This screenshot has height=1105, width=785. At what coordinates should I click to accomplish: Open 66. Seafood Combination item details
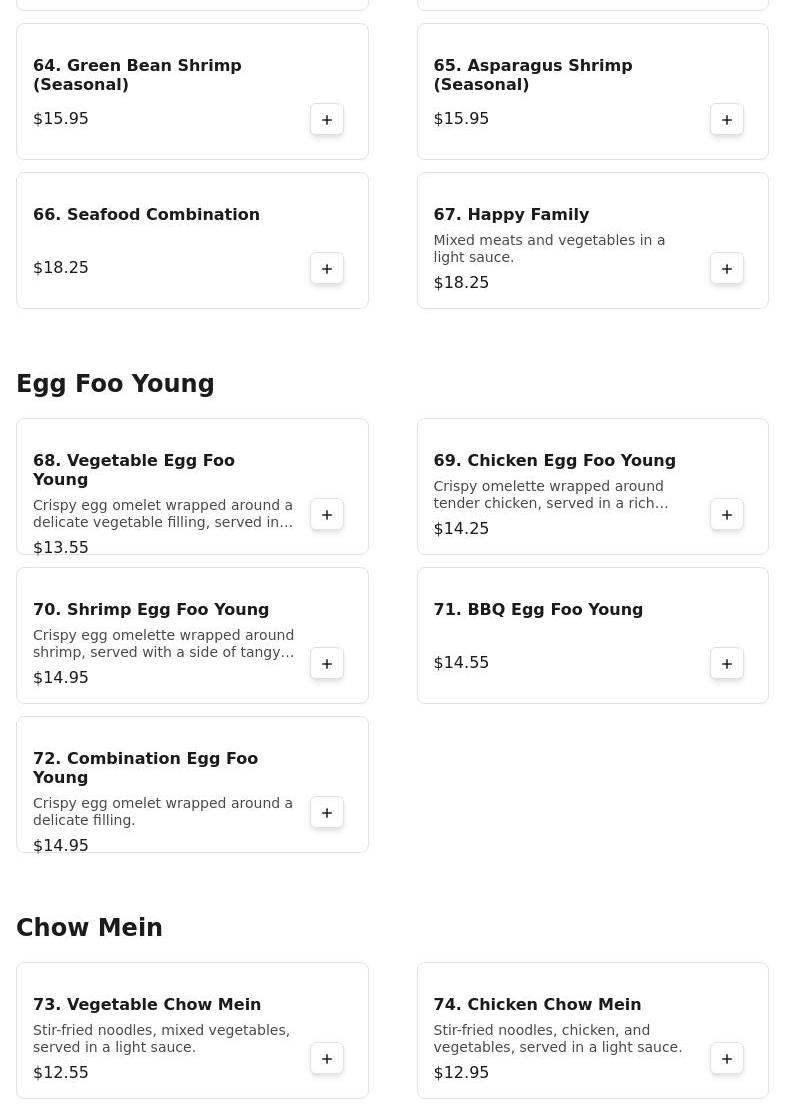point(146,215)
